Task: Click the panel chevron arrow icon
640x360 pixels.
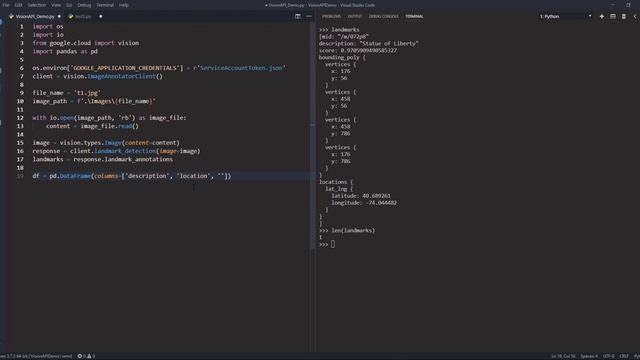Action: pyautogui.click(x=635, y=16)
